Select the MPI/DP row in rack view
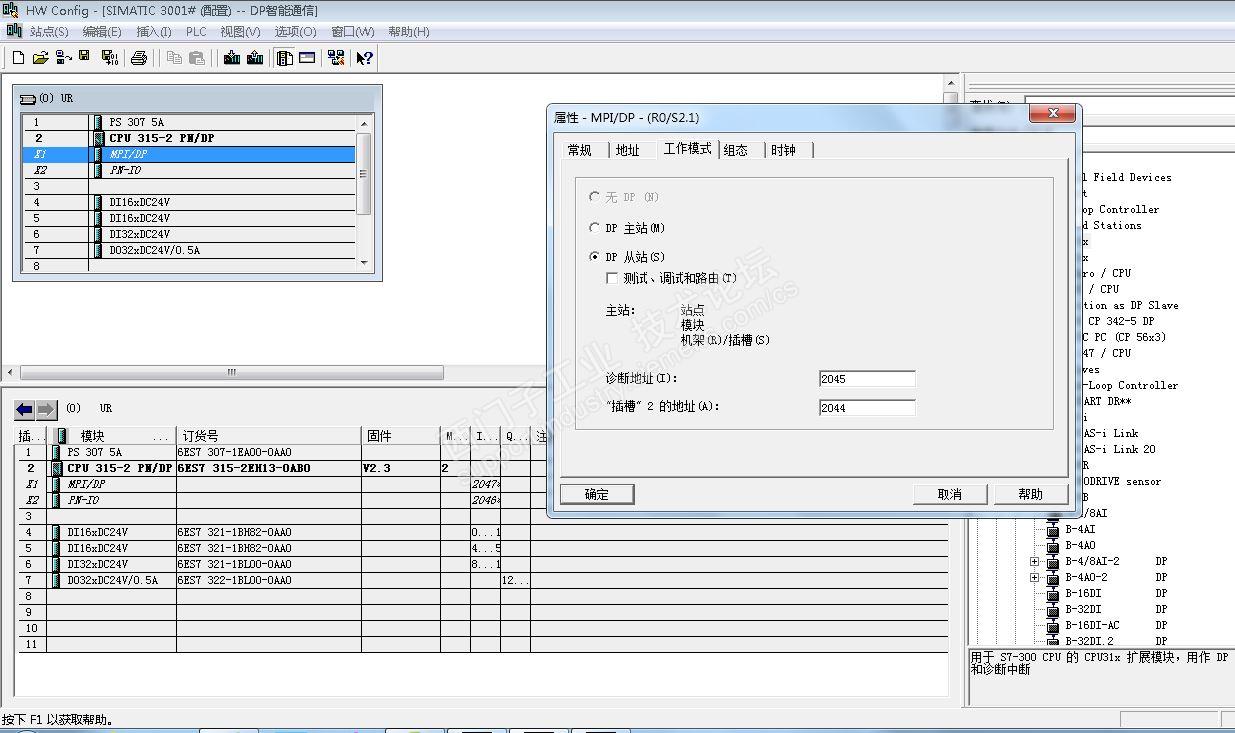The height and width of the screenshot is (733, 1235). (189, 154)
